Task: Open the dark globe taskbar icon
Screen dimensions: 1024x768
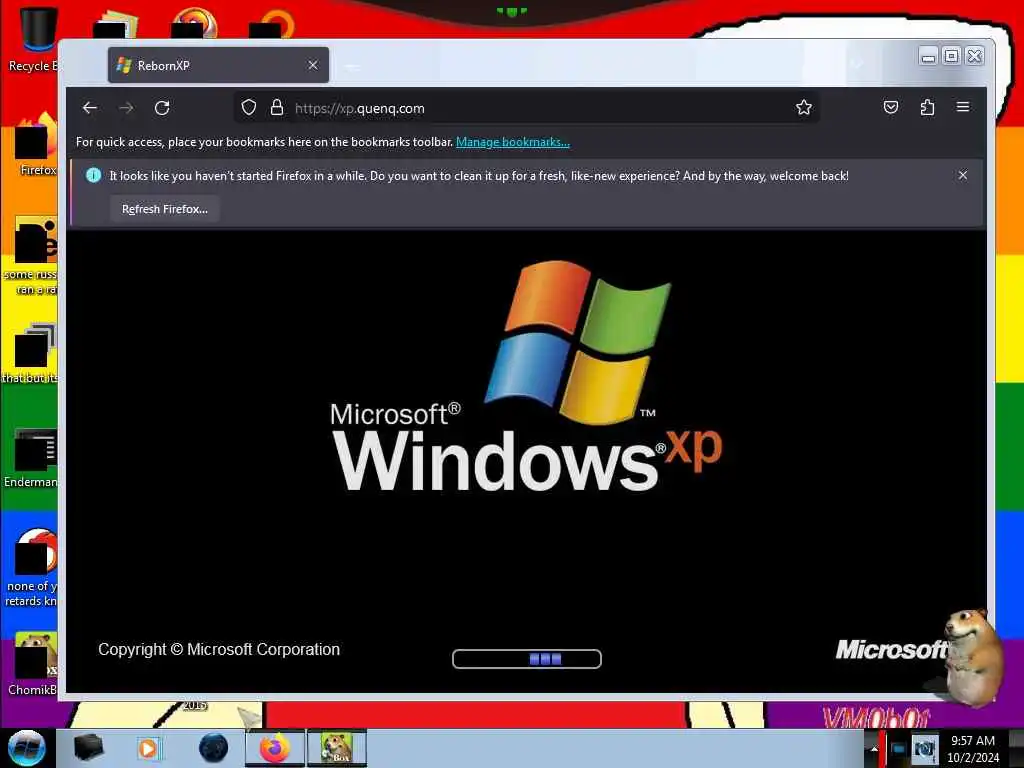Action: [x=214, y=748]
